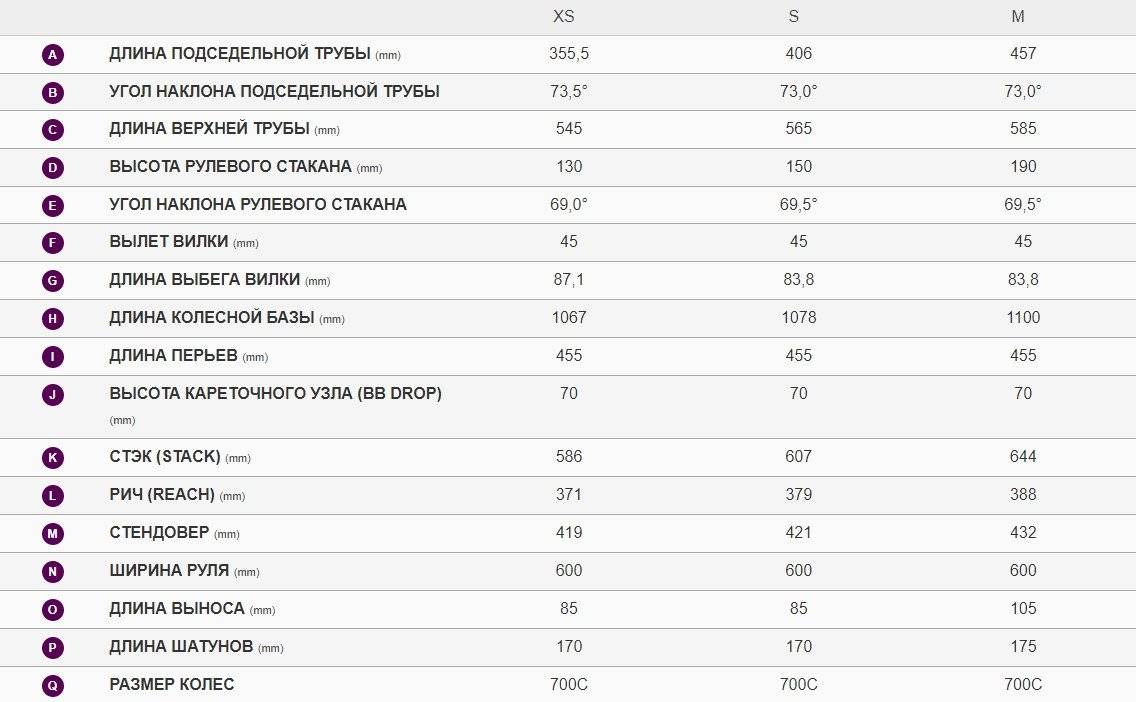Screen dimensions: 1136x702
Task: Click the 1100 wheelbase value for size M
Action: click(1023, 317)
